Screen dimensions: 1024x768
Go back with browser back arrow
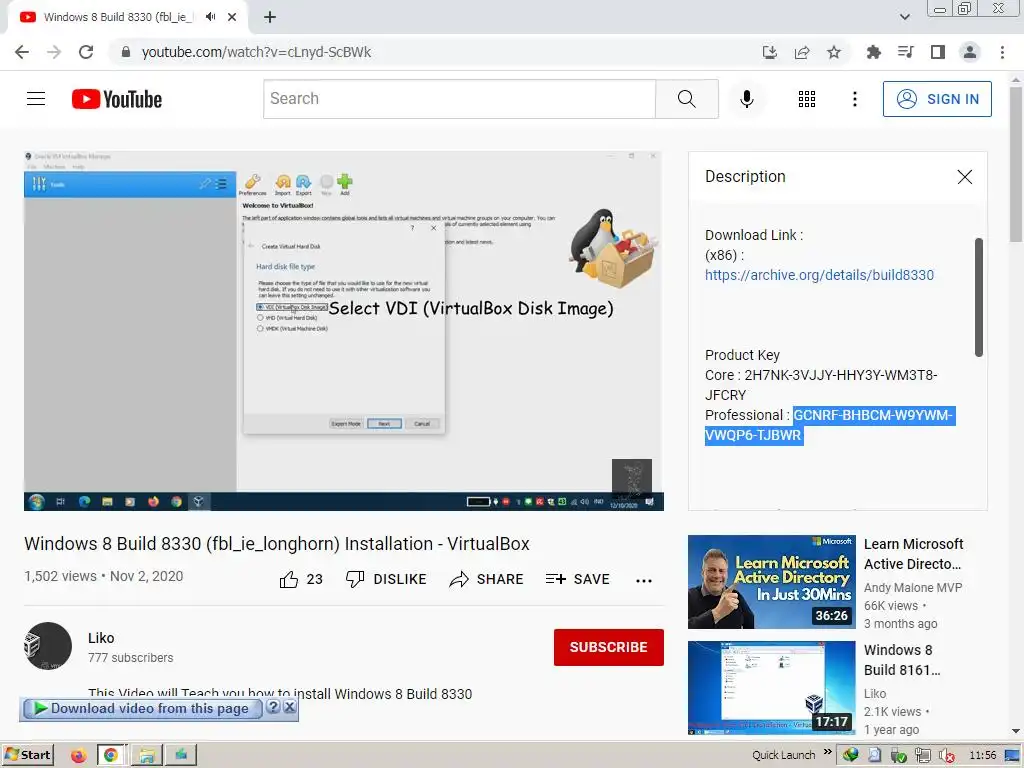(x=22, y=52)
